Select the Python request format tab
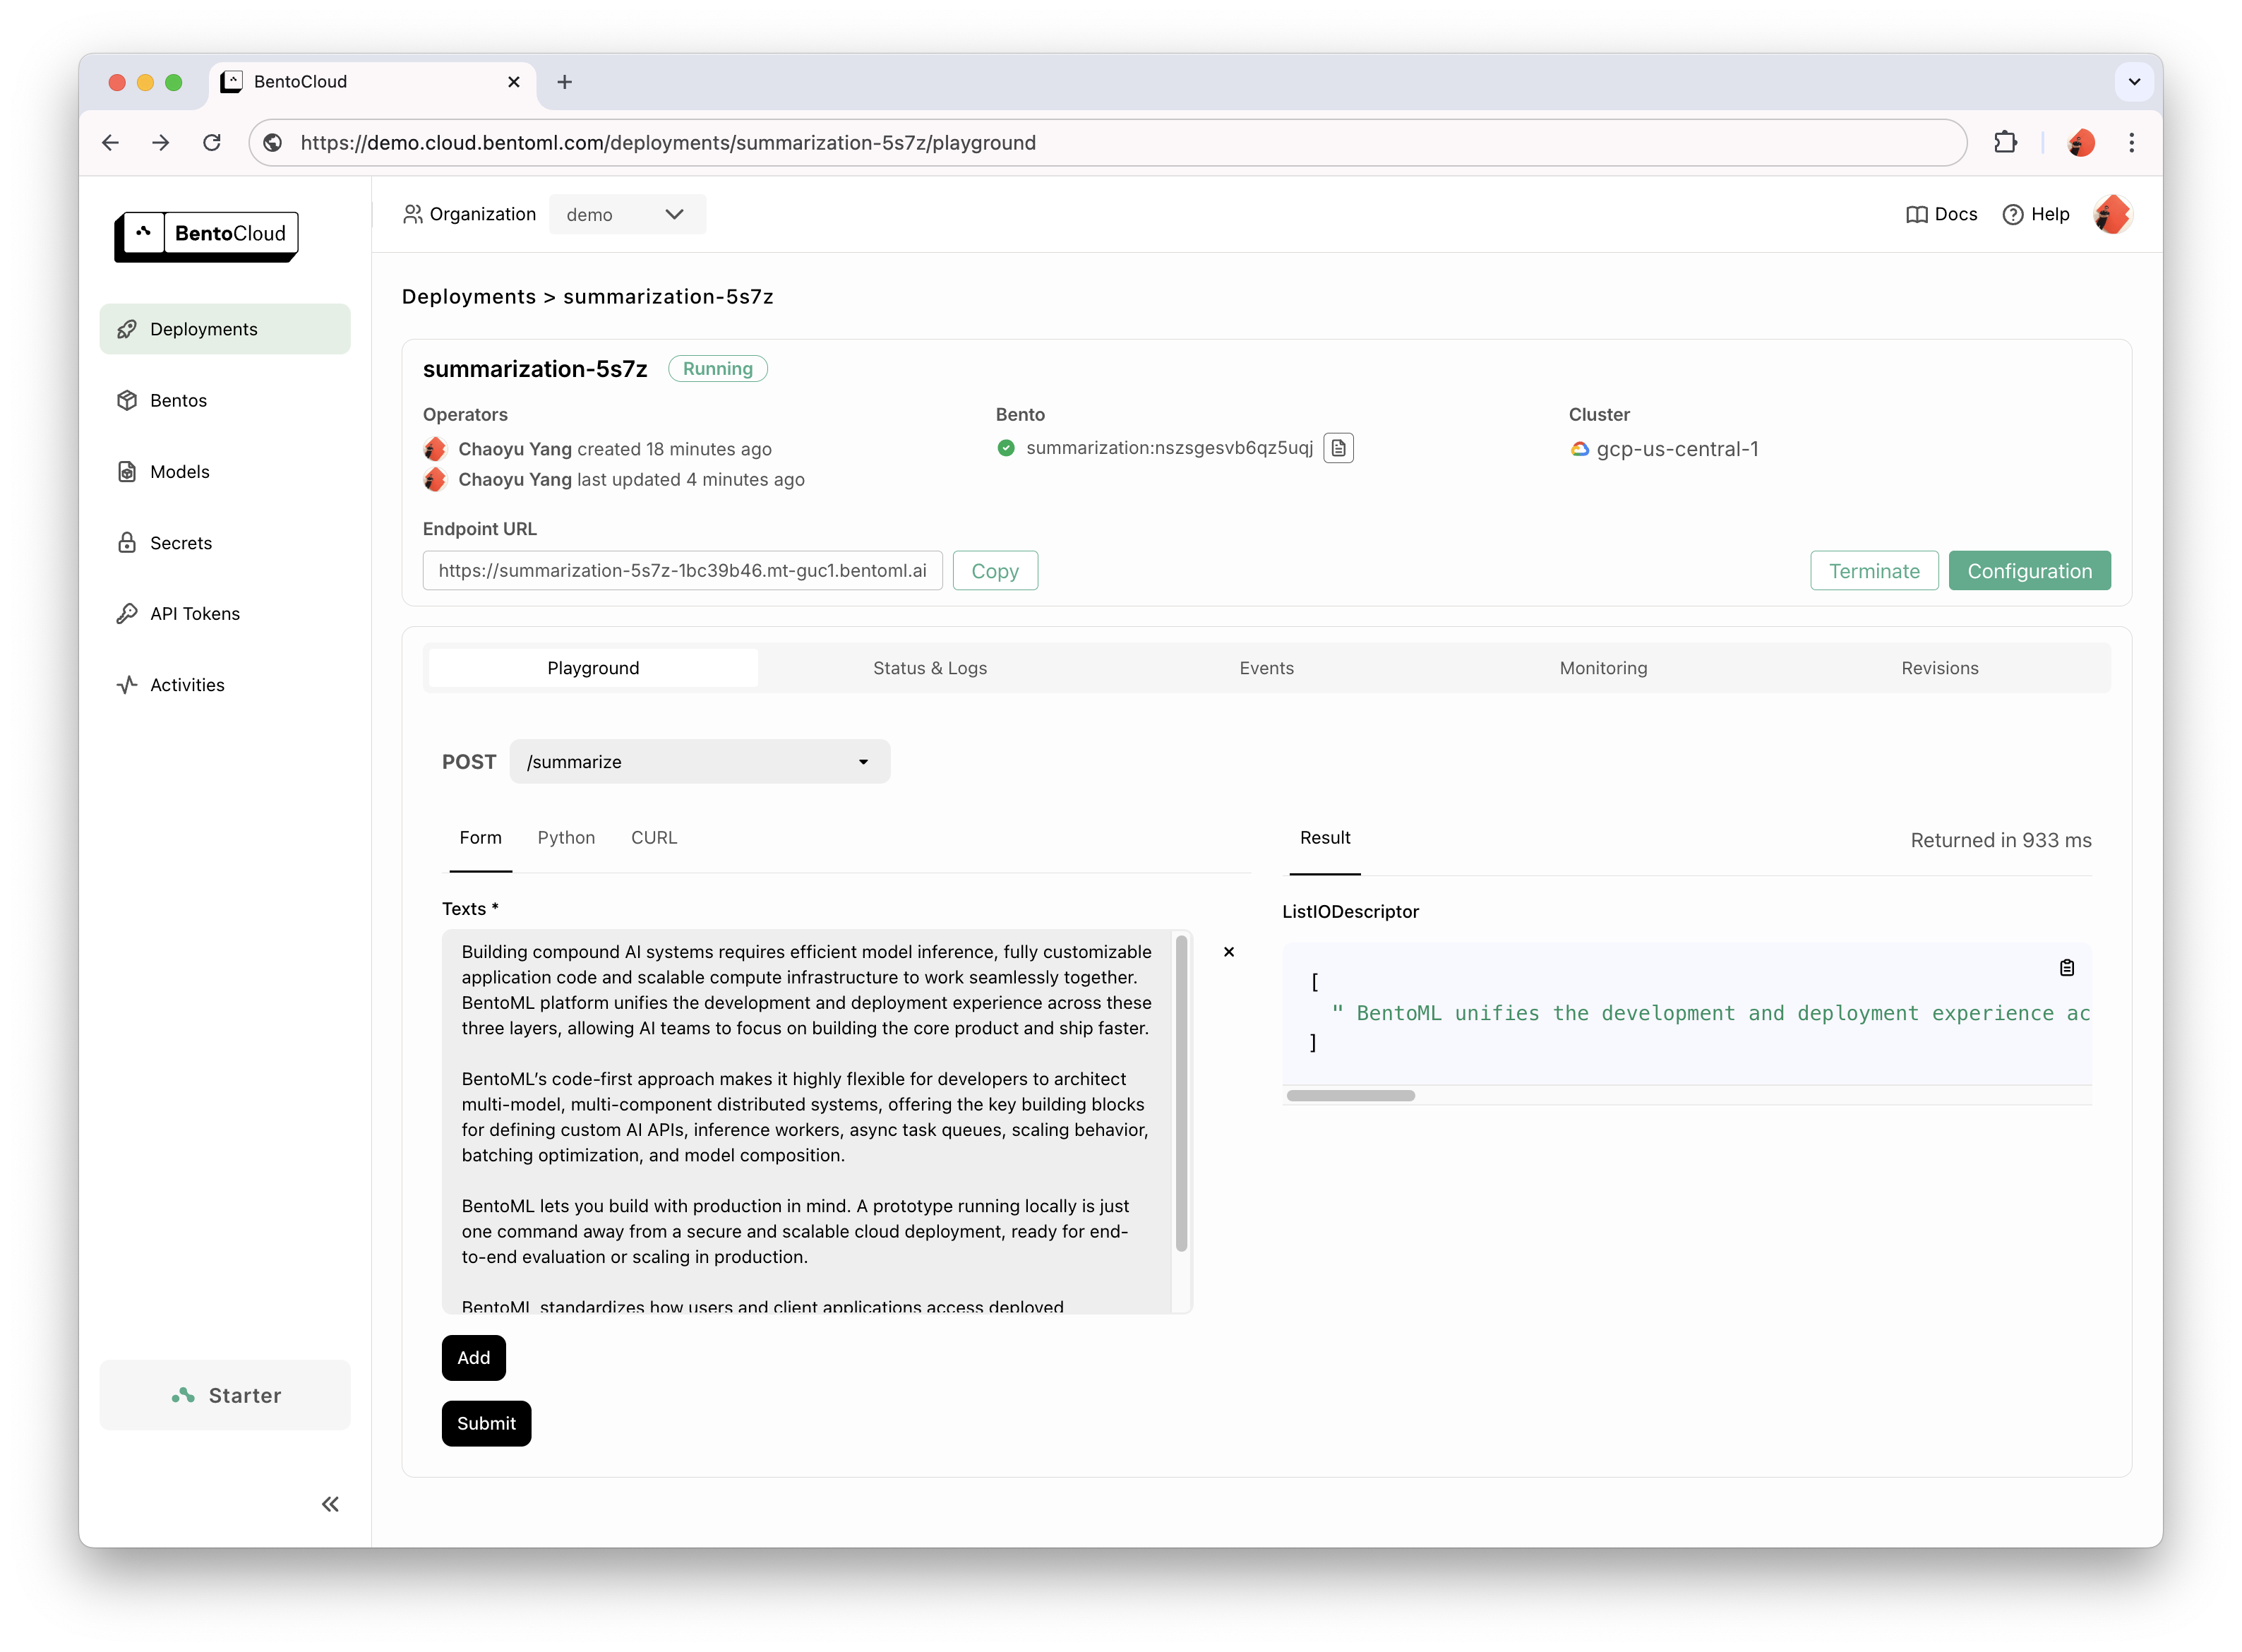Viewport: 2242px width, 1652px height. point(565,837)
